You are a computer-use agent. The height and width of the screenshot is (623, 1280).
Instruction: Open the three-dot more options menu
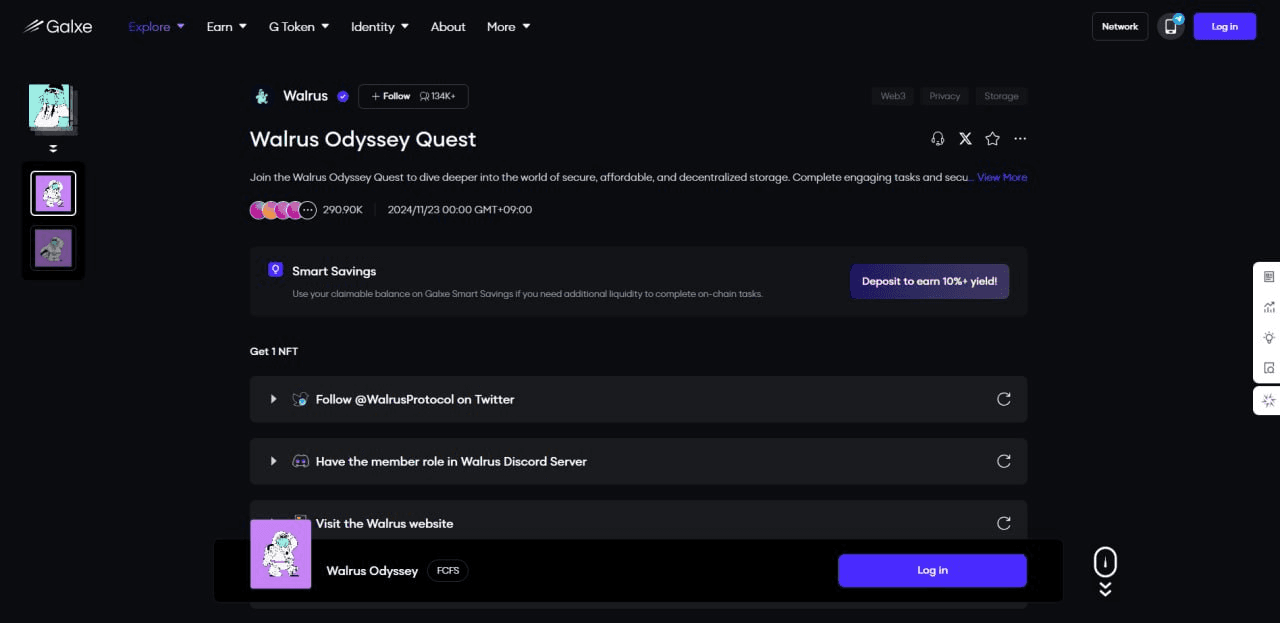tap(1020, 139)
